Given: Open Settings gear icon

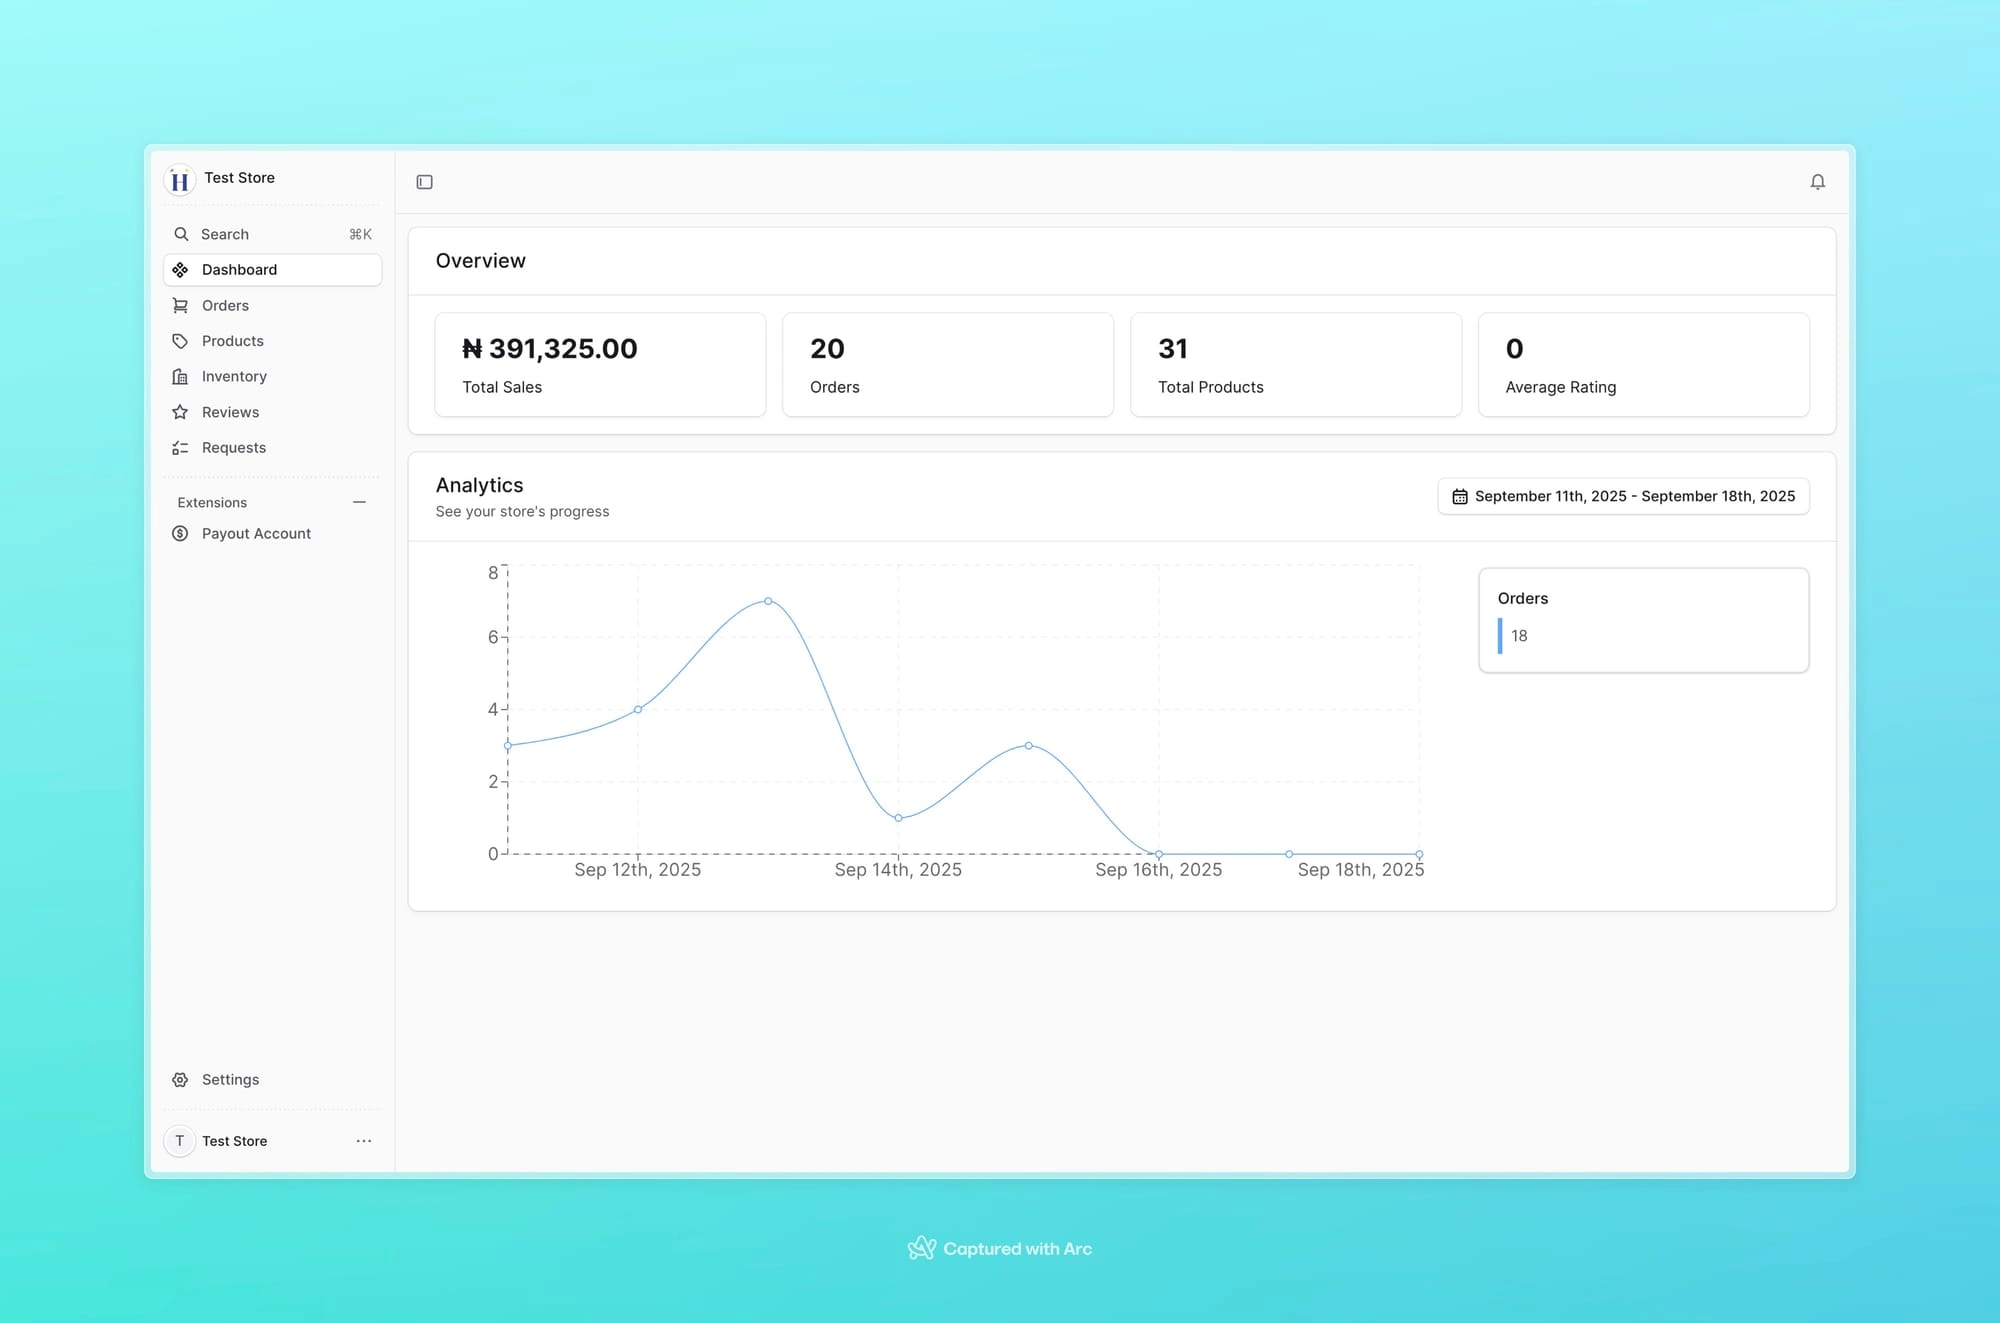Looking at the screenshot, I should click(x=180, y=1080).
